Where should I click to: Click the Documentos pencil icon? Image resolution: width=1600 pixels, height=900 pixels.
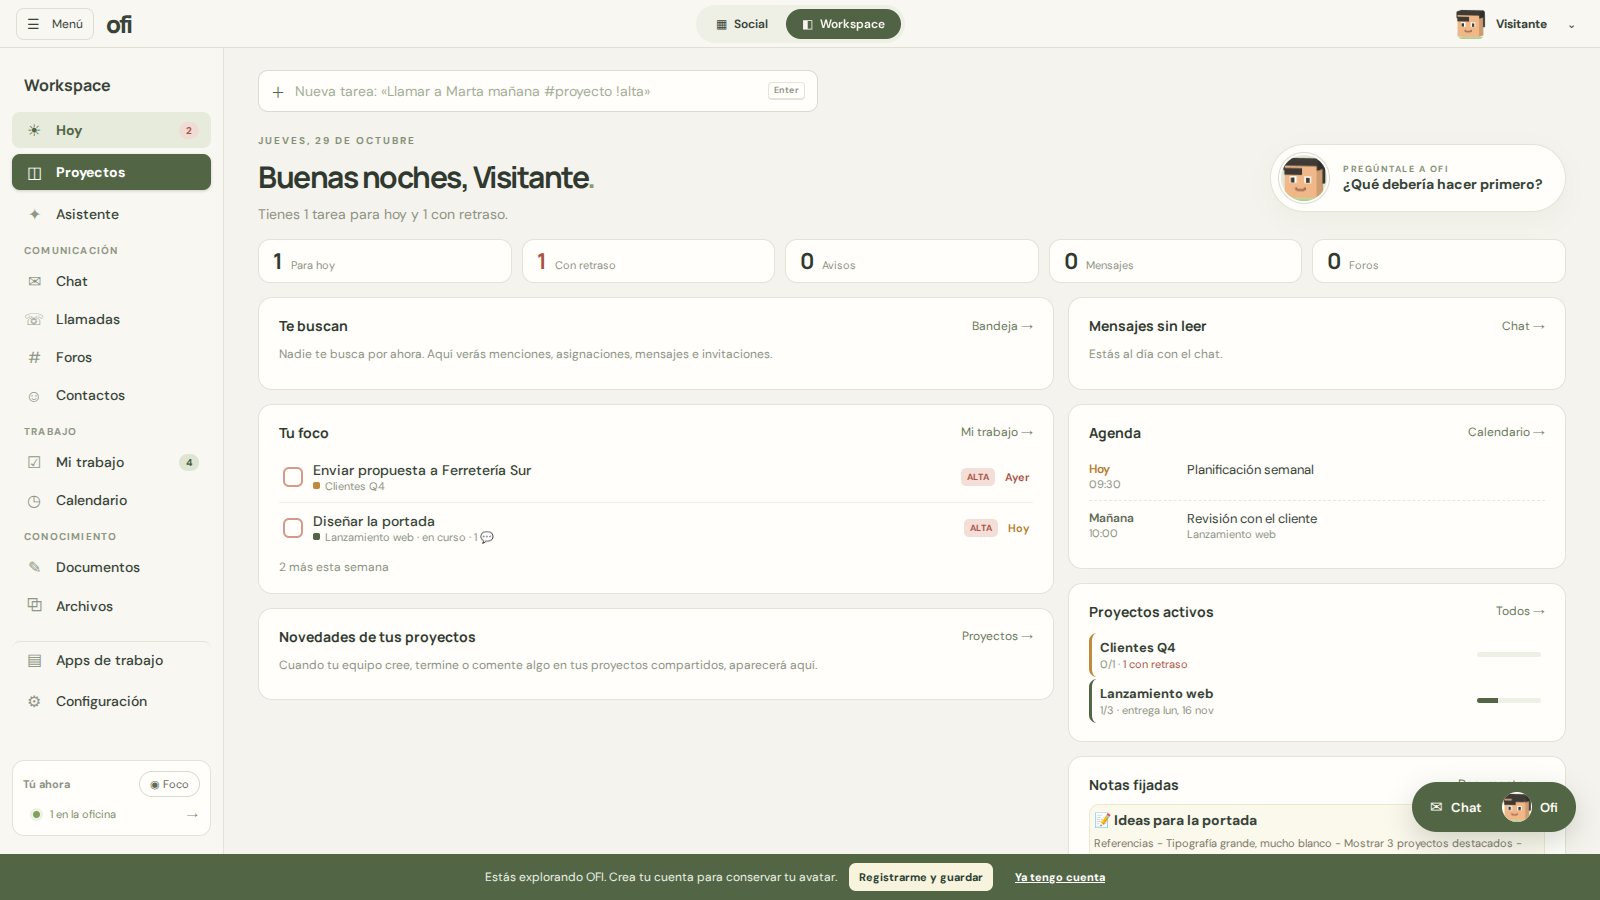(x=35, y=567)
